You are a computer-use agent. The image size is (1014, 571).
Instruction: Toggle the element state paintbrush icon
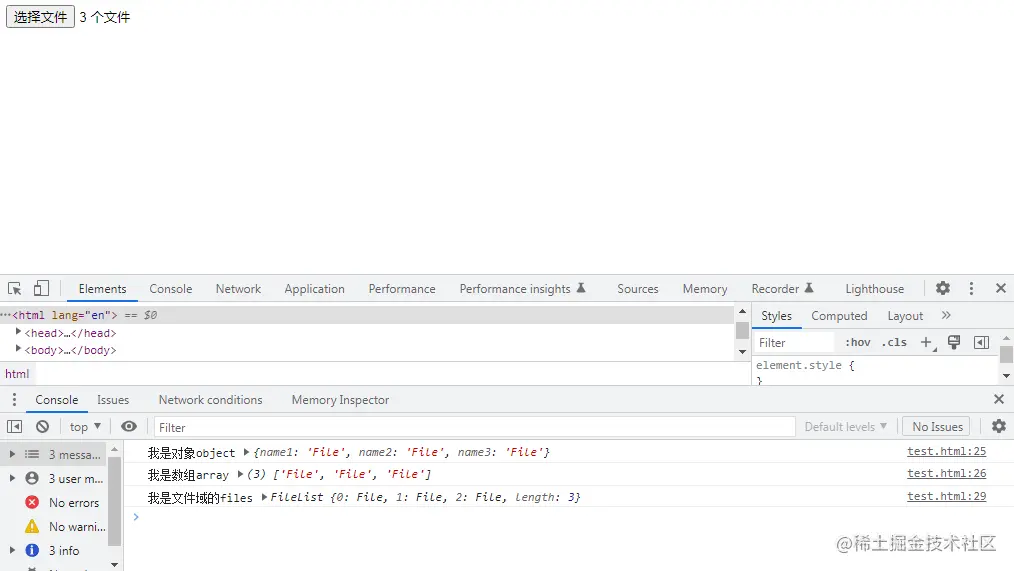point(954,343)
